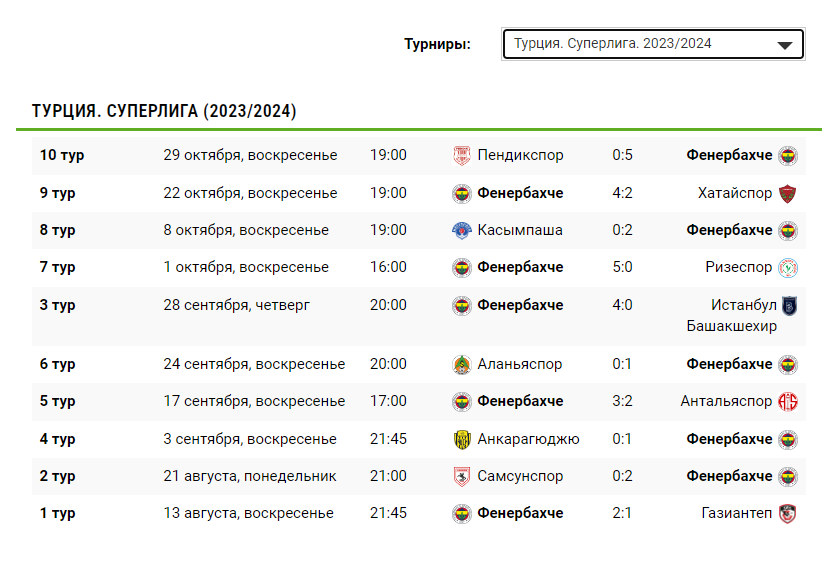Click the Antalyaspor crest icon

click(788, 401)
